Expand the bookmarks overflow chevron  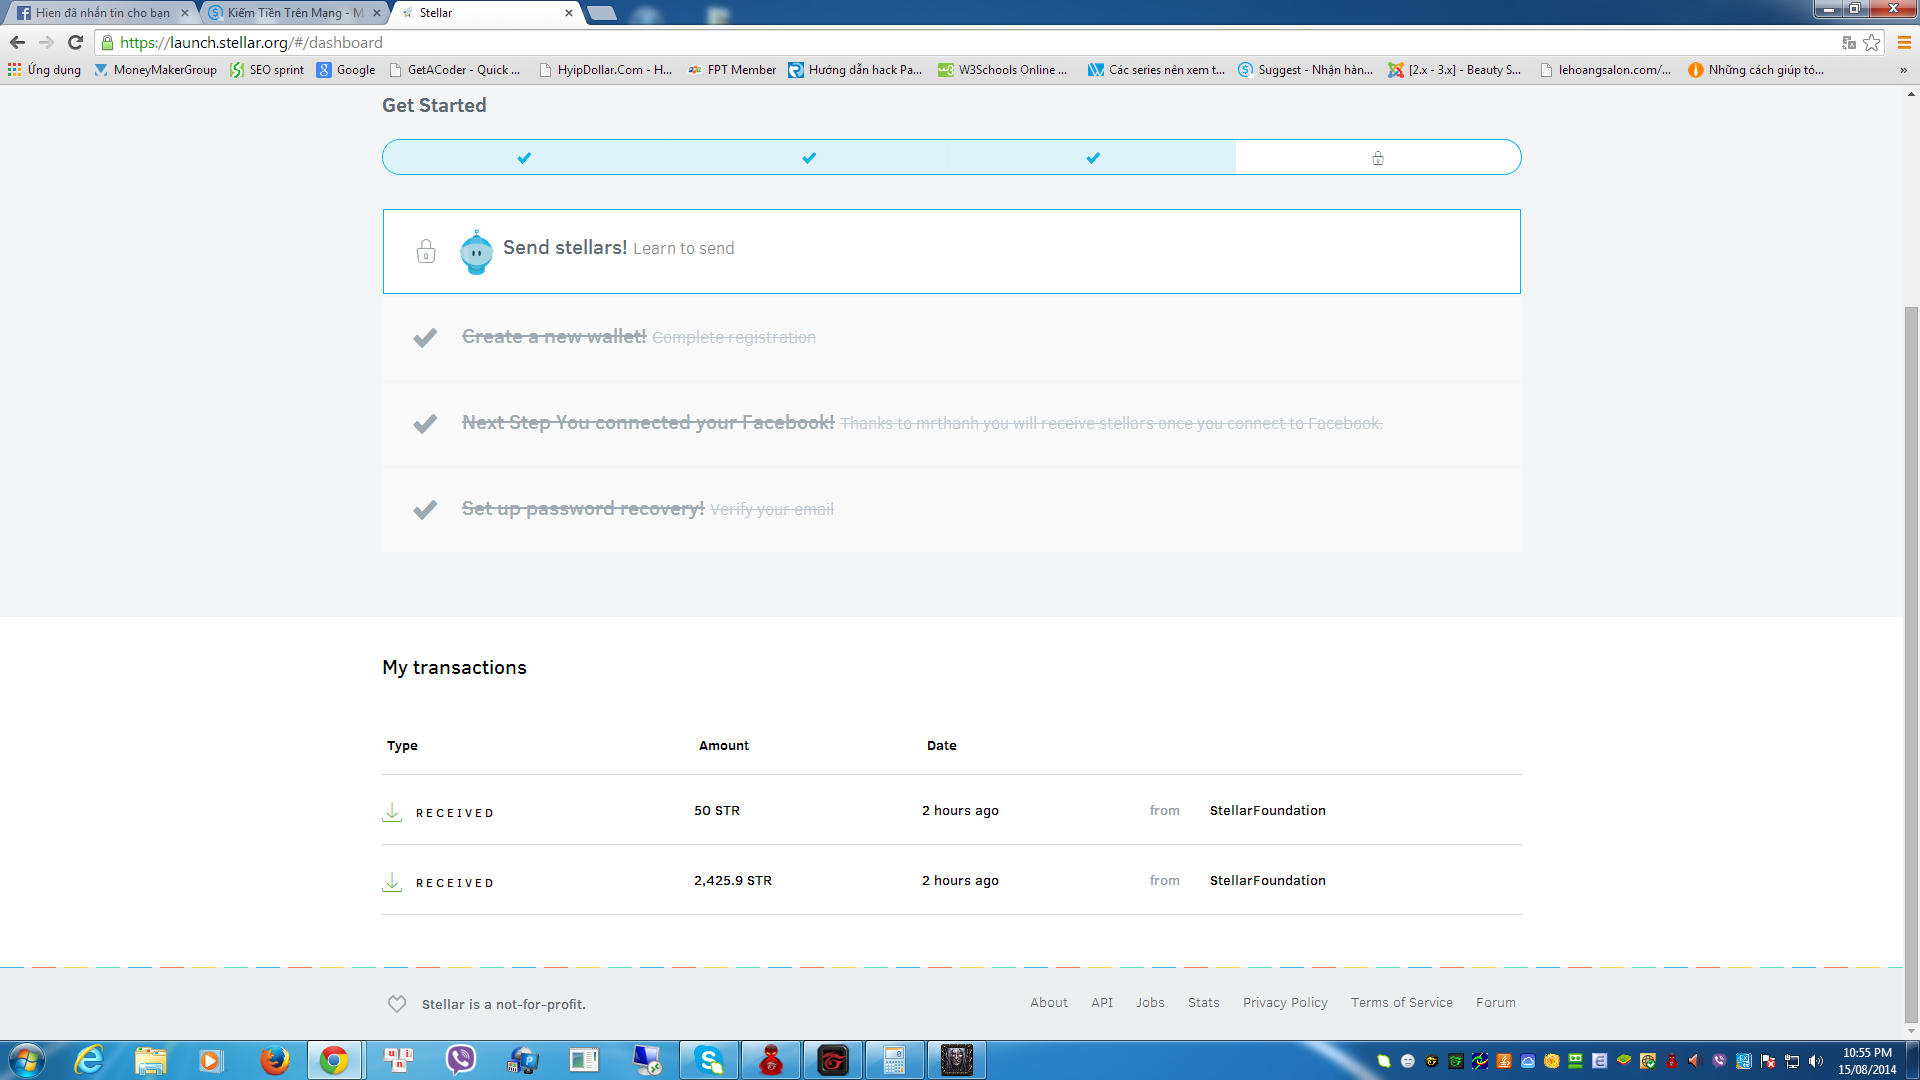point(1903,70)
